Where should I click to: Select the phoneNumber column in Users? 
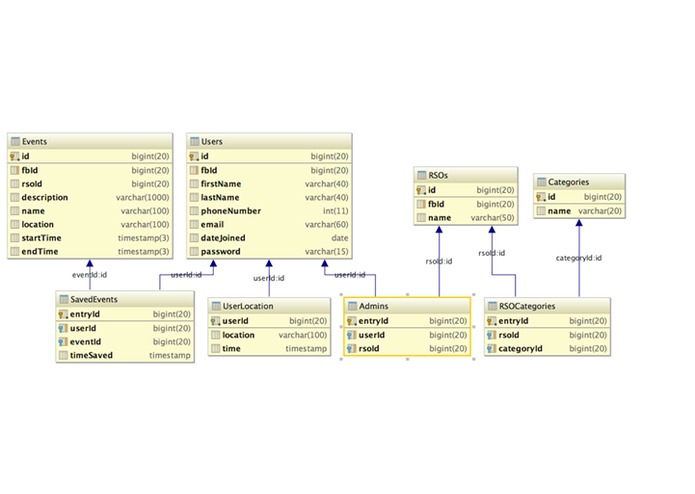pos(269,211)
